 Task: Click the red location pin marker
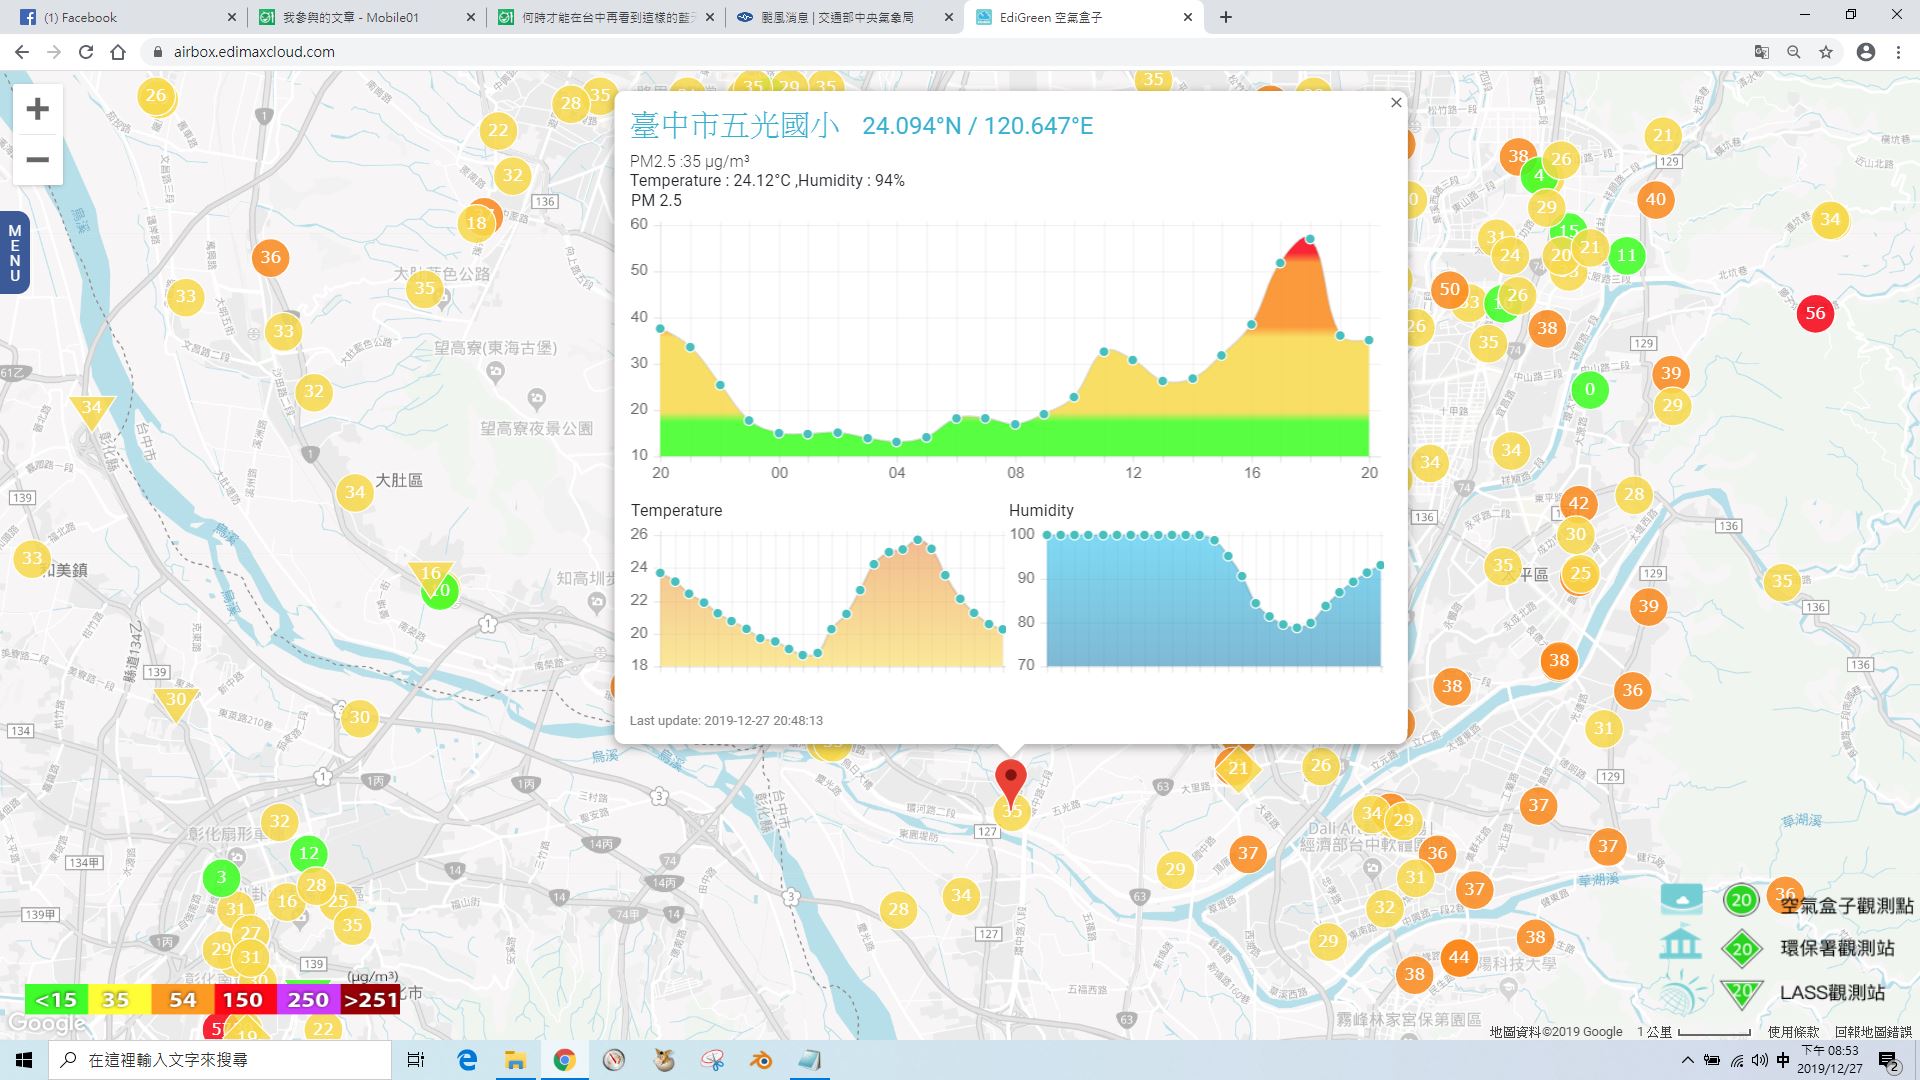click(x=1011, y=781)
